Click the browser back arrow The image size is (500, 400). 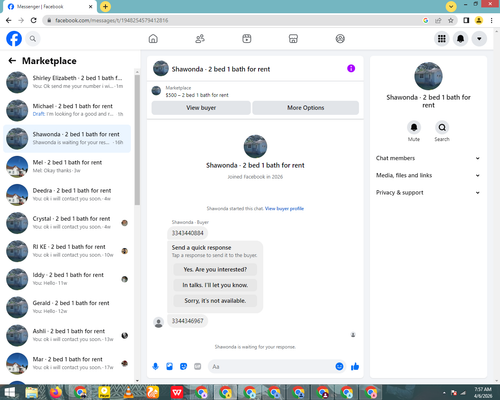tap(9, 20)
